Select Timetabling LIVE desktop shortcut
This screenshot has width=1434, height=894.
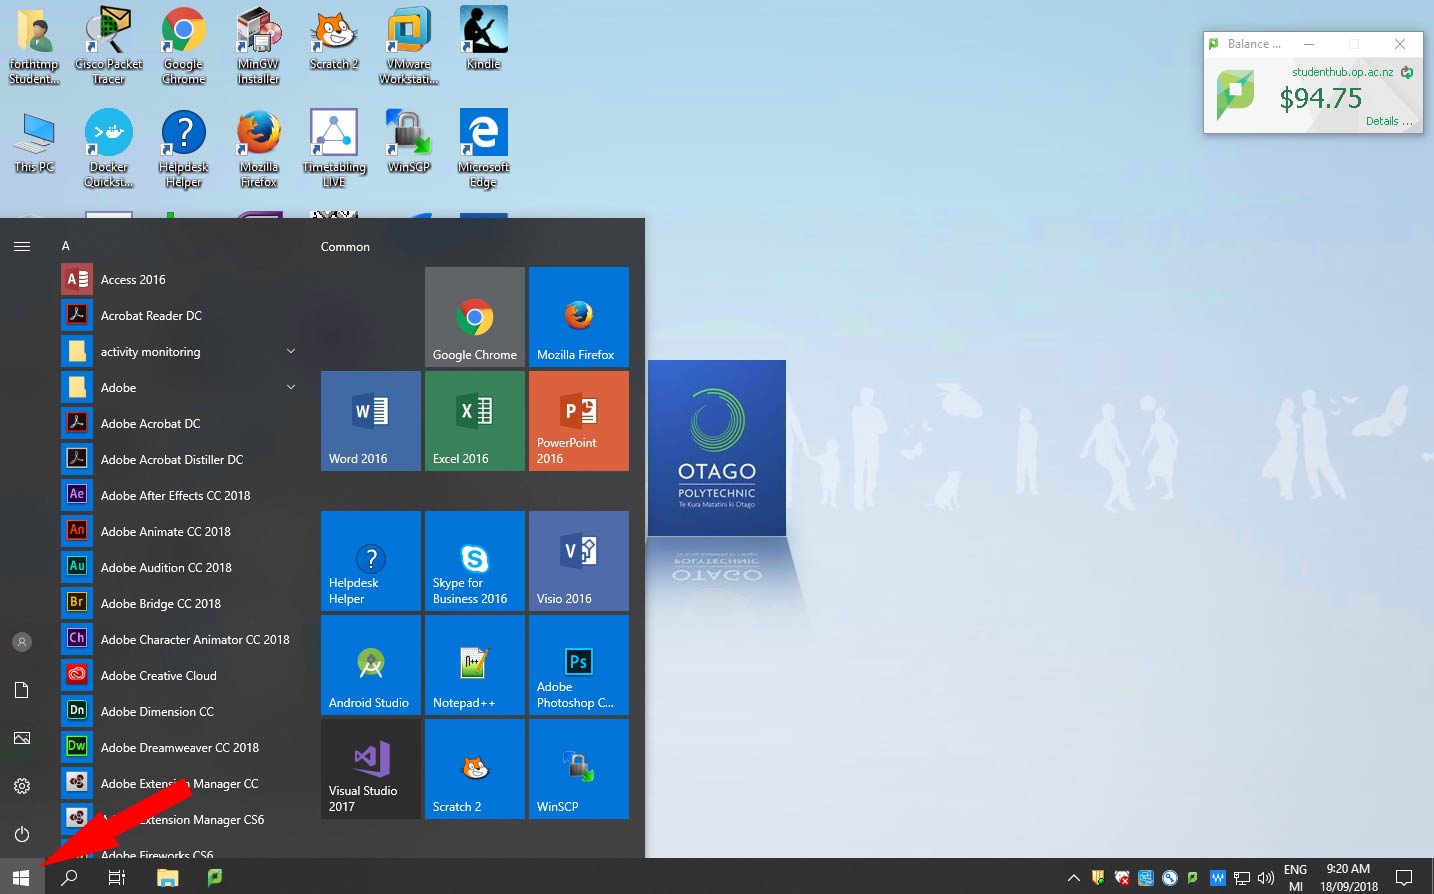334,148
